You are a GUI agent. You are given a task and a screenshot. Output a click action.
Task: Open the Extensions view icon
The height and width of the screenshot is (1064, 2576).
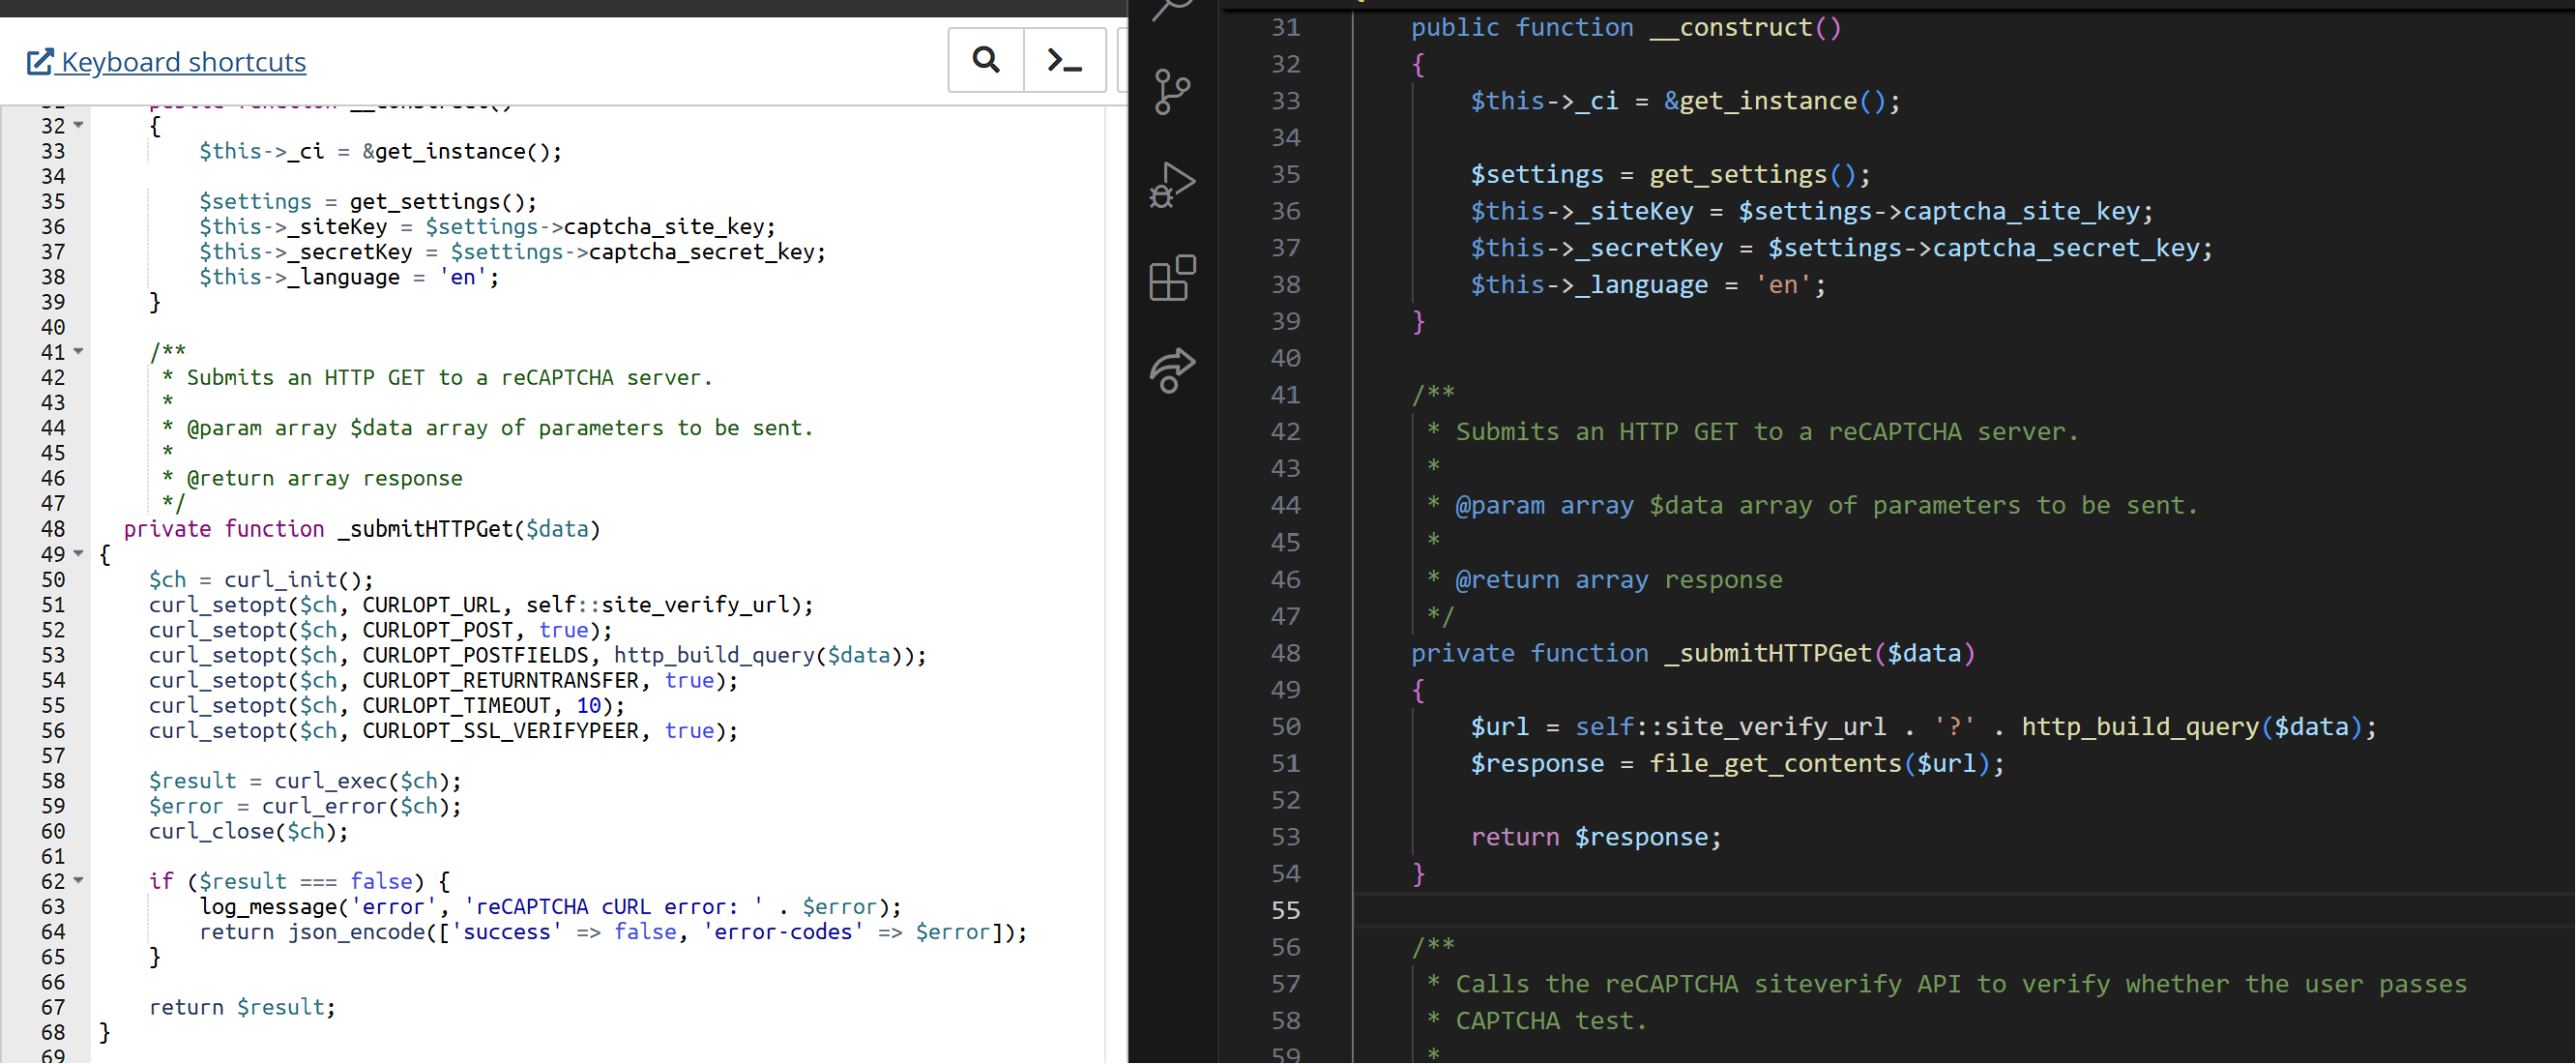[1172, 278]
